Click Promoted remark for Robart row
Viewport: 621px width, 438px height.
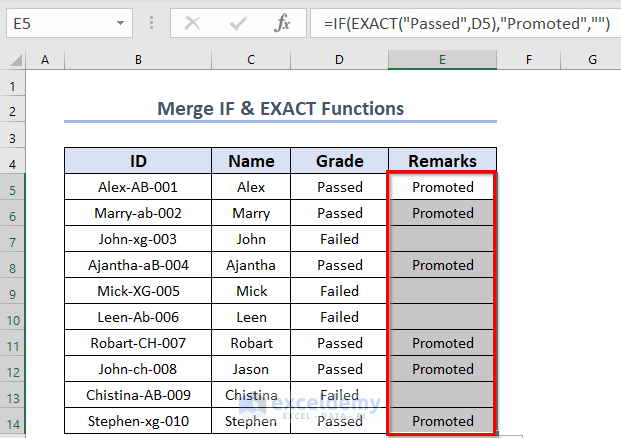(442, 343)
